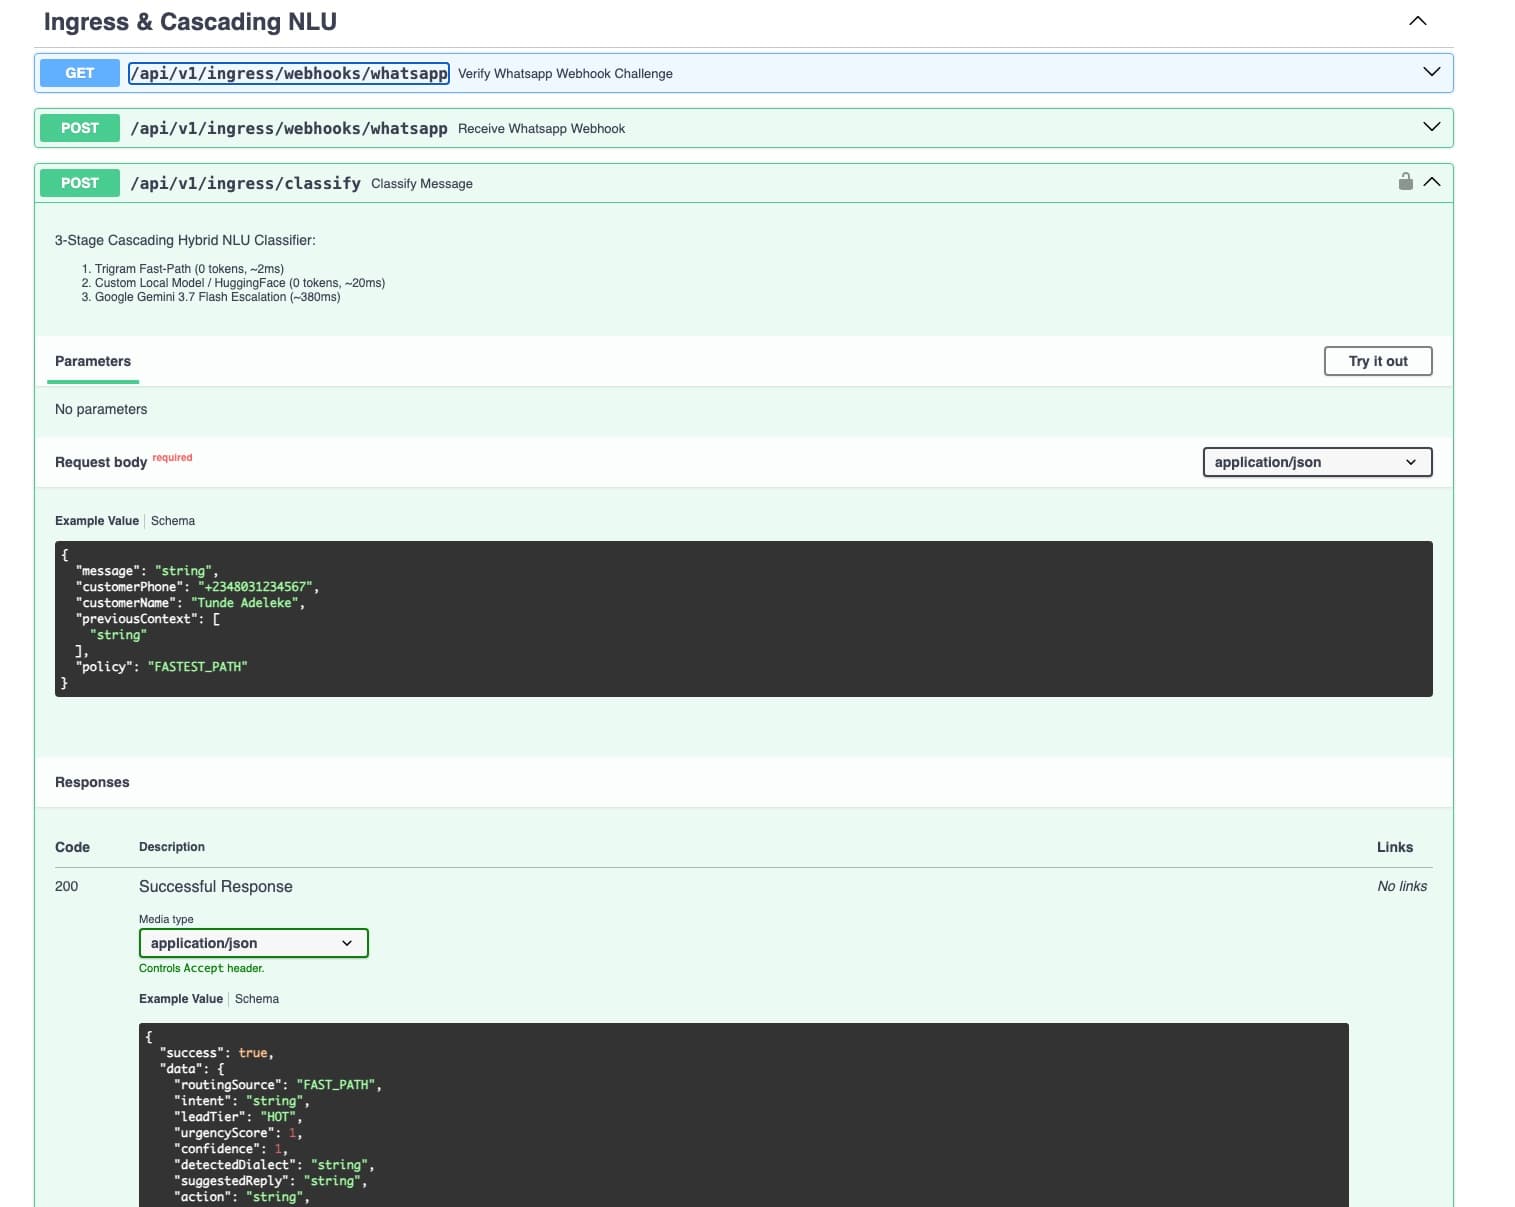1515x1207 pixels.
Task: Click the POST /api/v1/ingress/webhooks/whatsapp path
Action: [289, 128]
